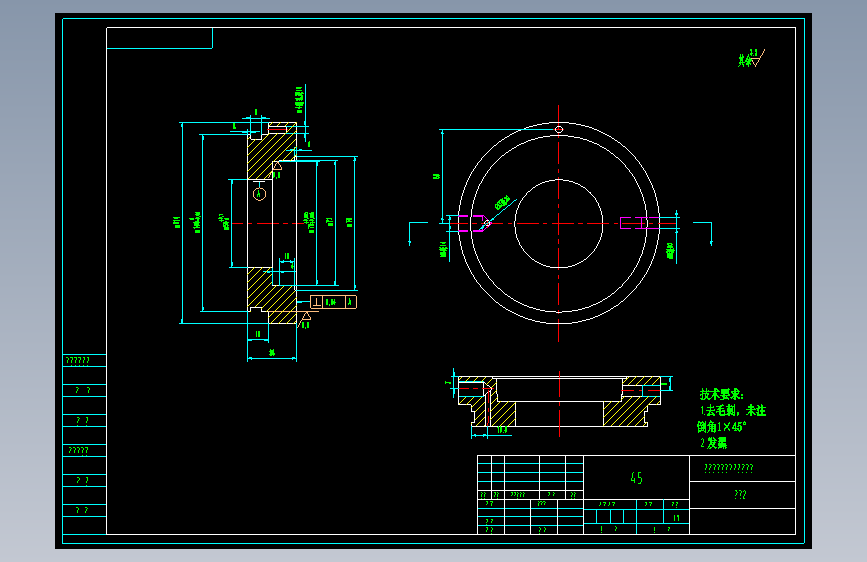Click the small hole atop the circular view

click(x=558, y=129)
